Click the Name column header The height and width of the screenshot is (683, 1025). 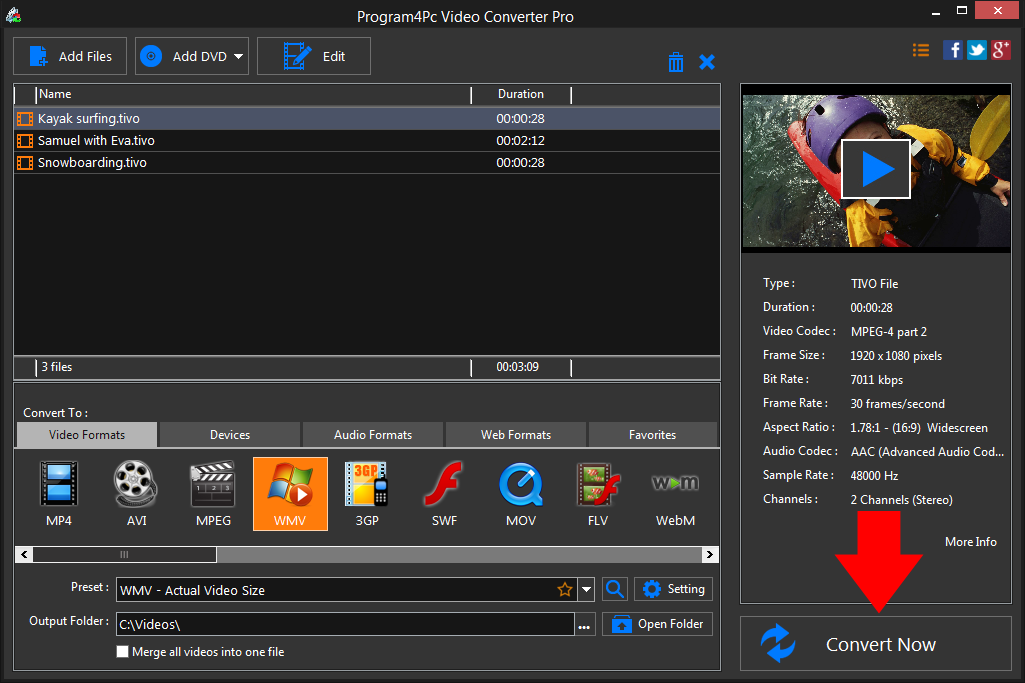point(253,94)
